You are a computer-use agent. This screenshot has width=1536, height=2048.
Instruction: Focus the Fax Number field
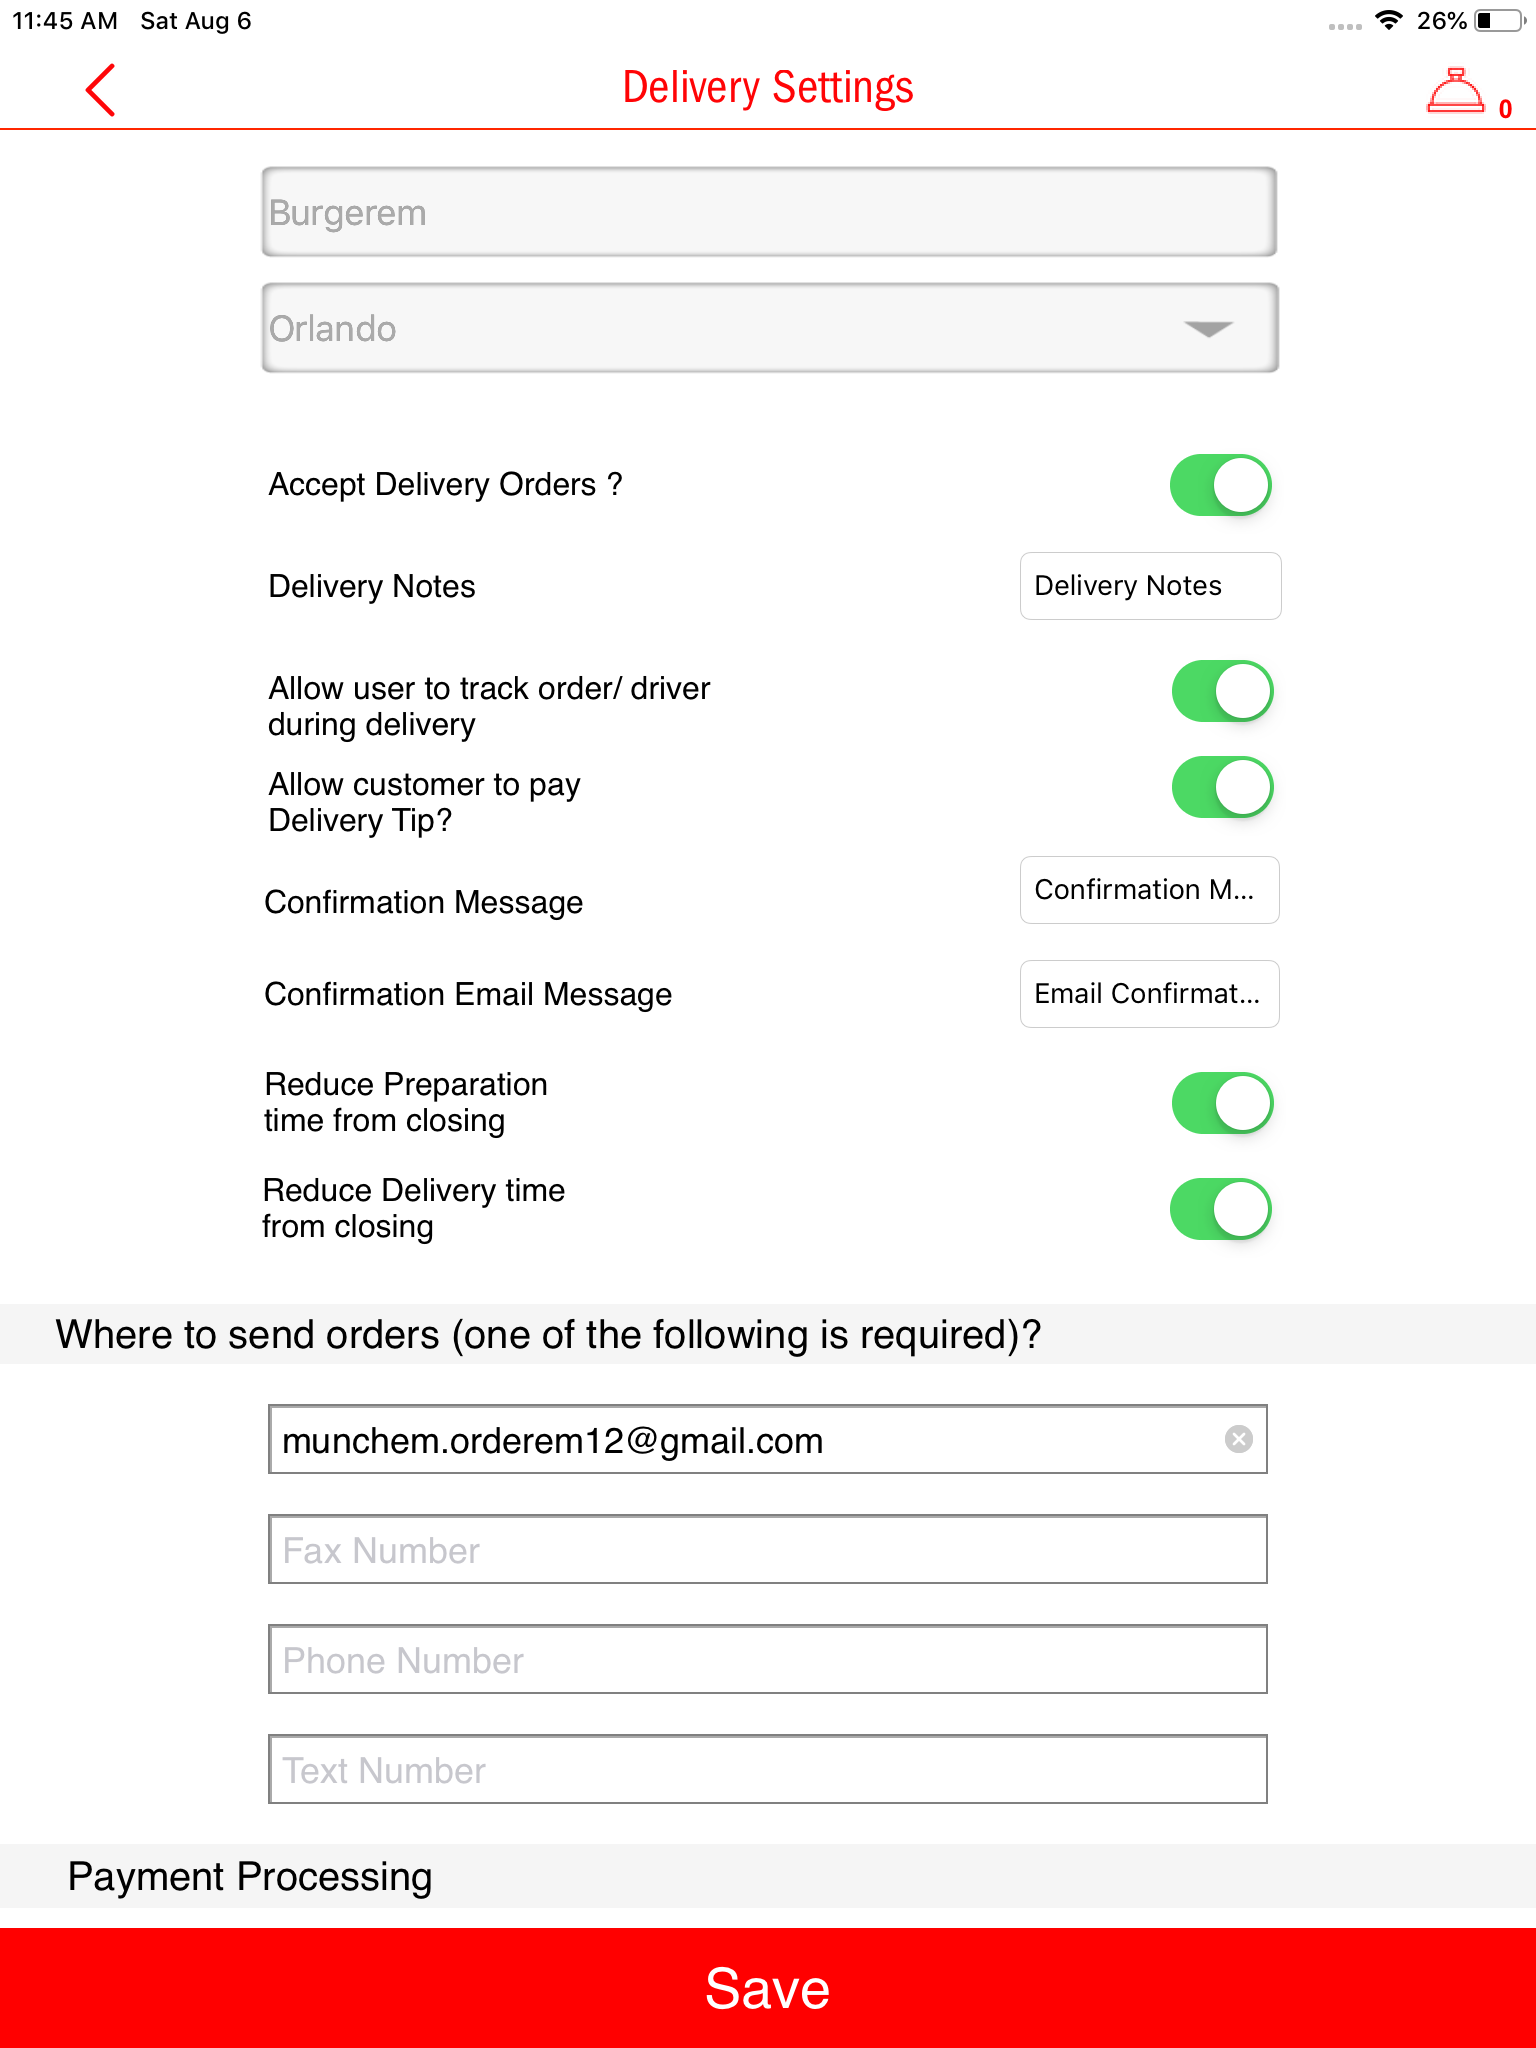click(x=768, y=1550)
